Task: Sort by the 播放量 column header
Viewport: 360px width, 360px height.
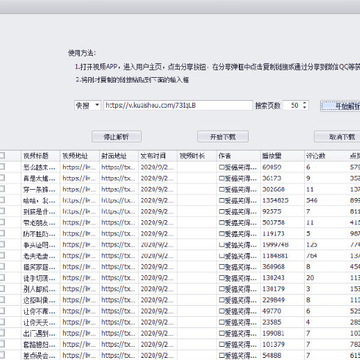Action: point(282,156)
